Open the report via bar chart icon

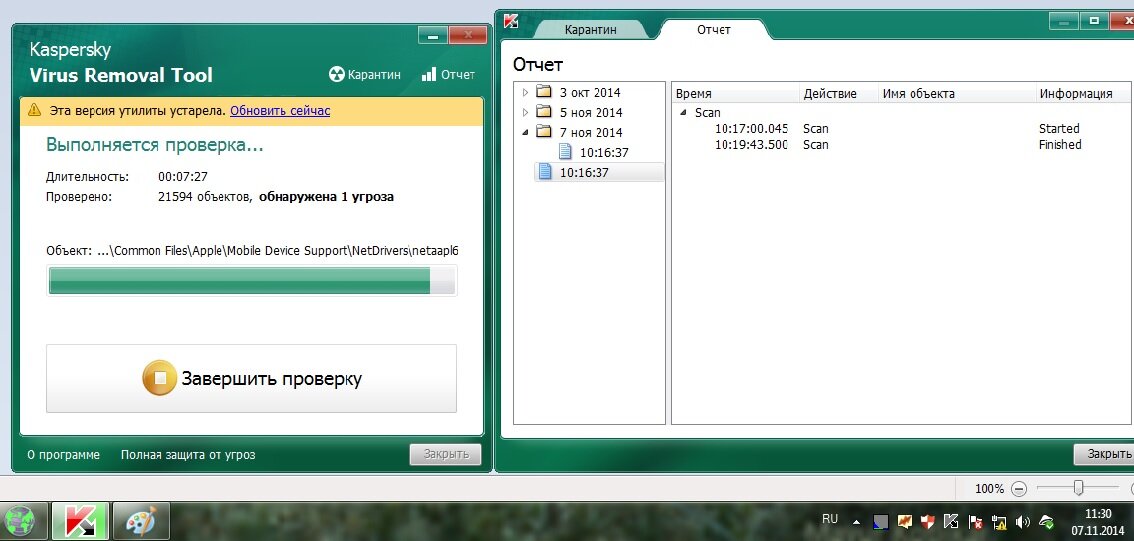[429, 74]
